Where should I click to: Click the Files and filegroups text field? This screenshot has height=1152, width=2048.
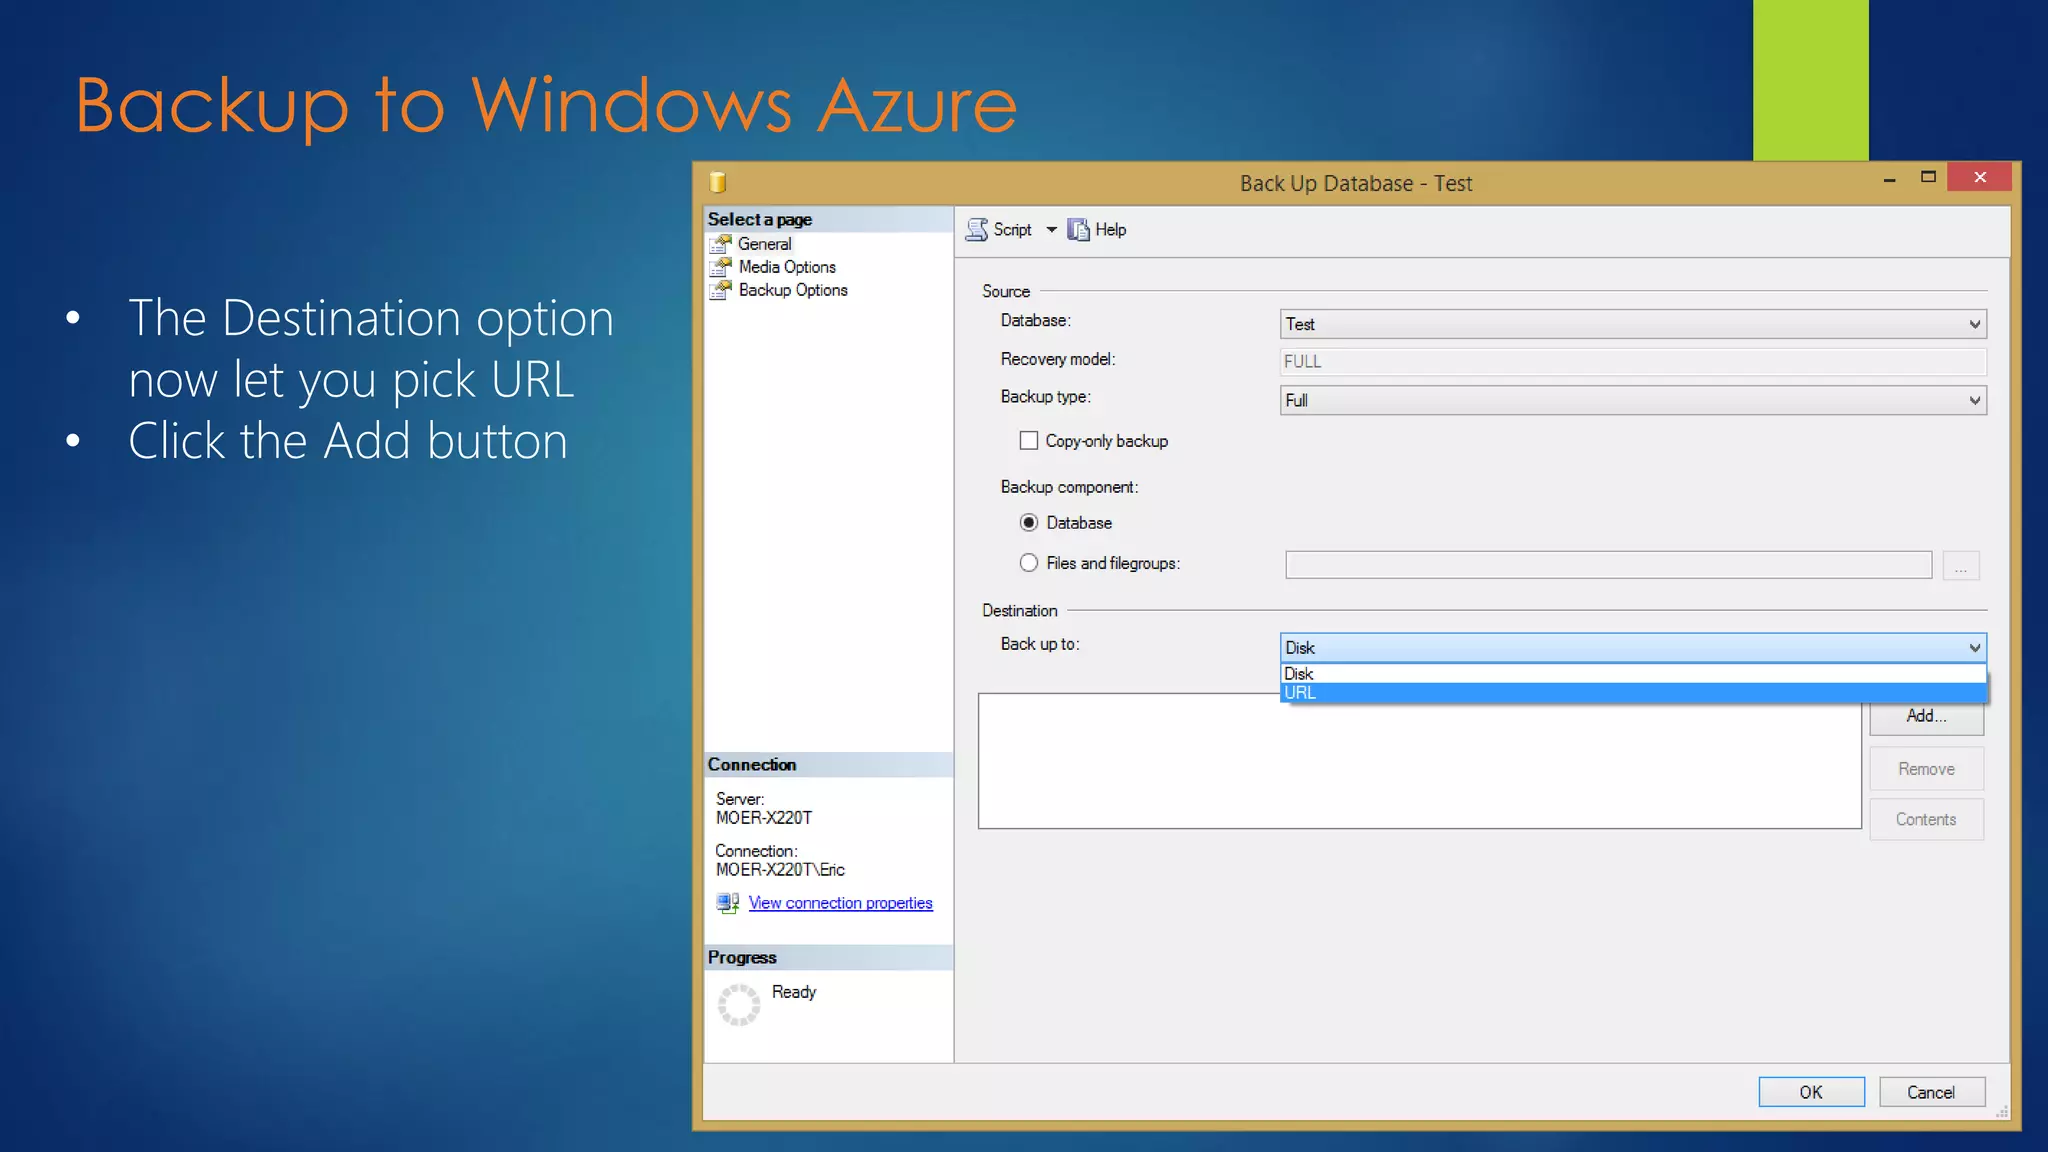click(x=1608, y=565)
